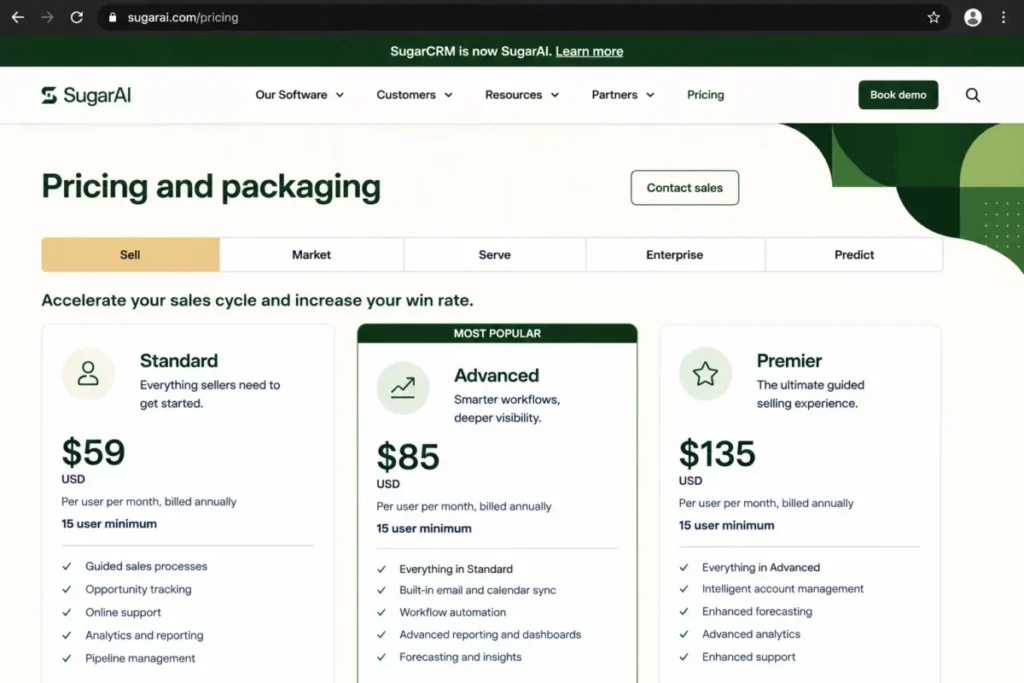Bookmark this page with the star icon
1024x683 pixels.
tap(934, 18)
